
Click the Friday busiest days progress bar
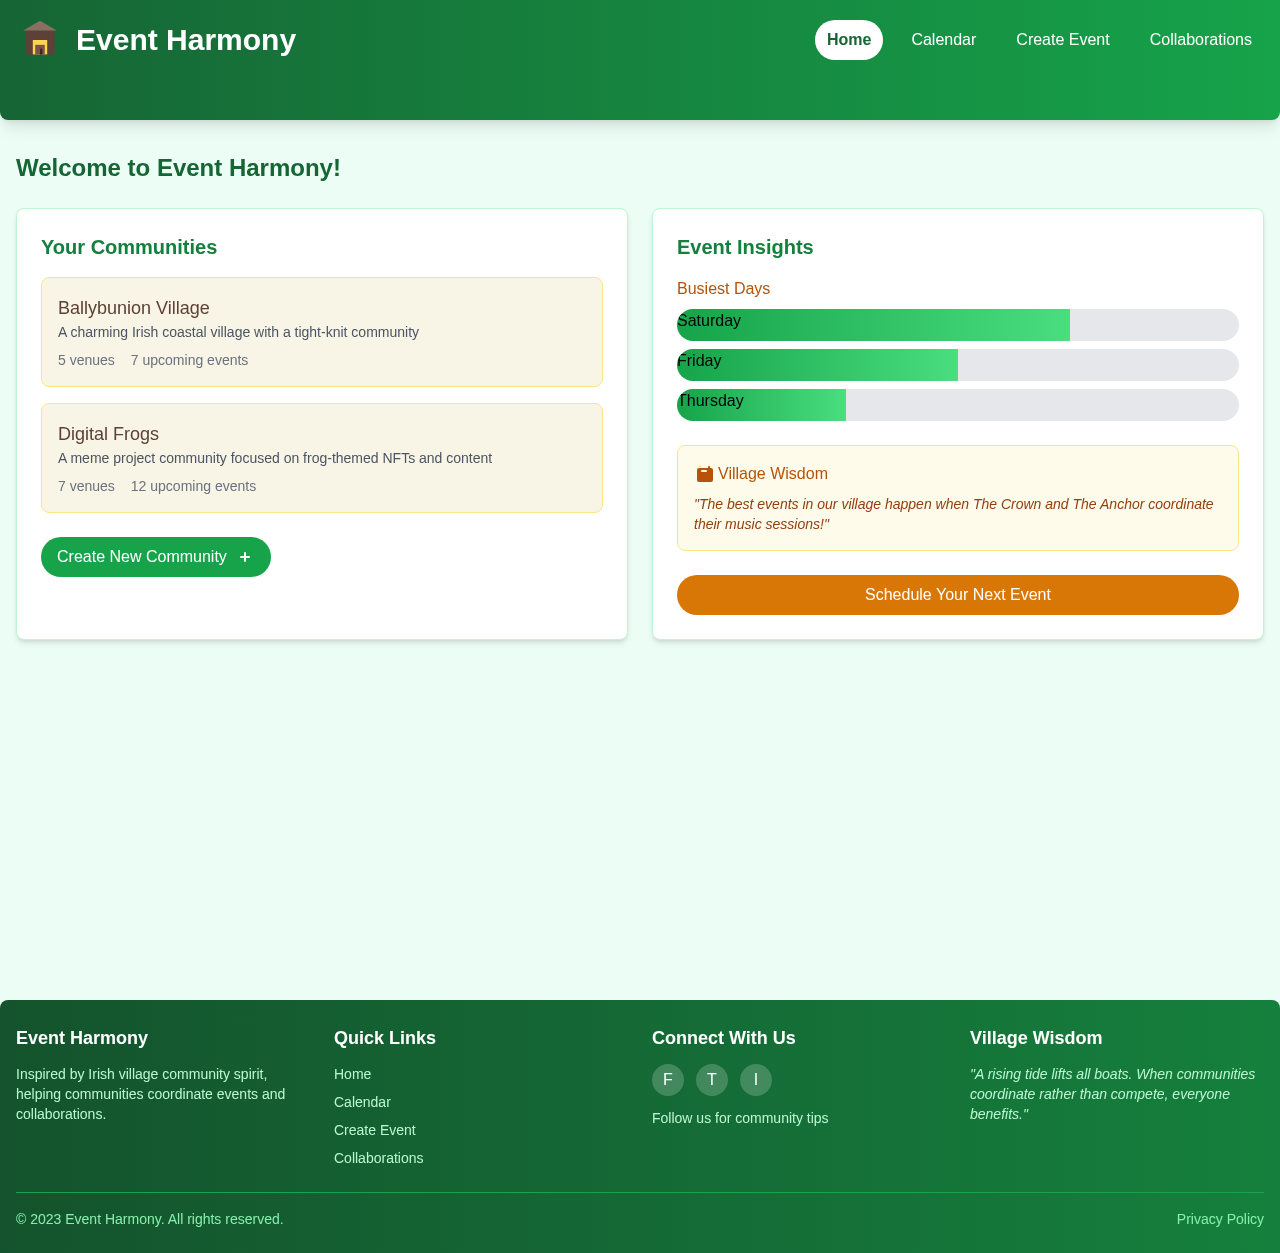coord(957,365)
